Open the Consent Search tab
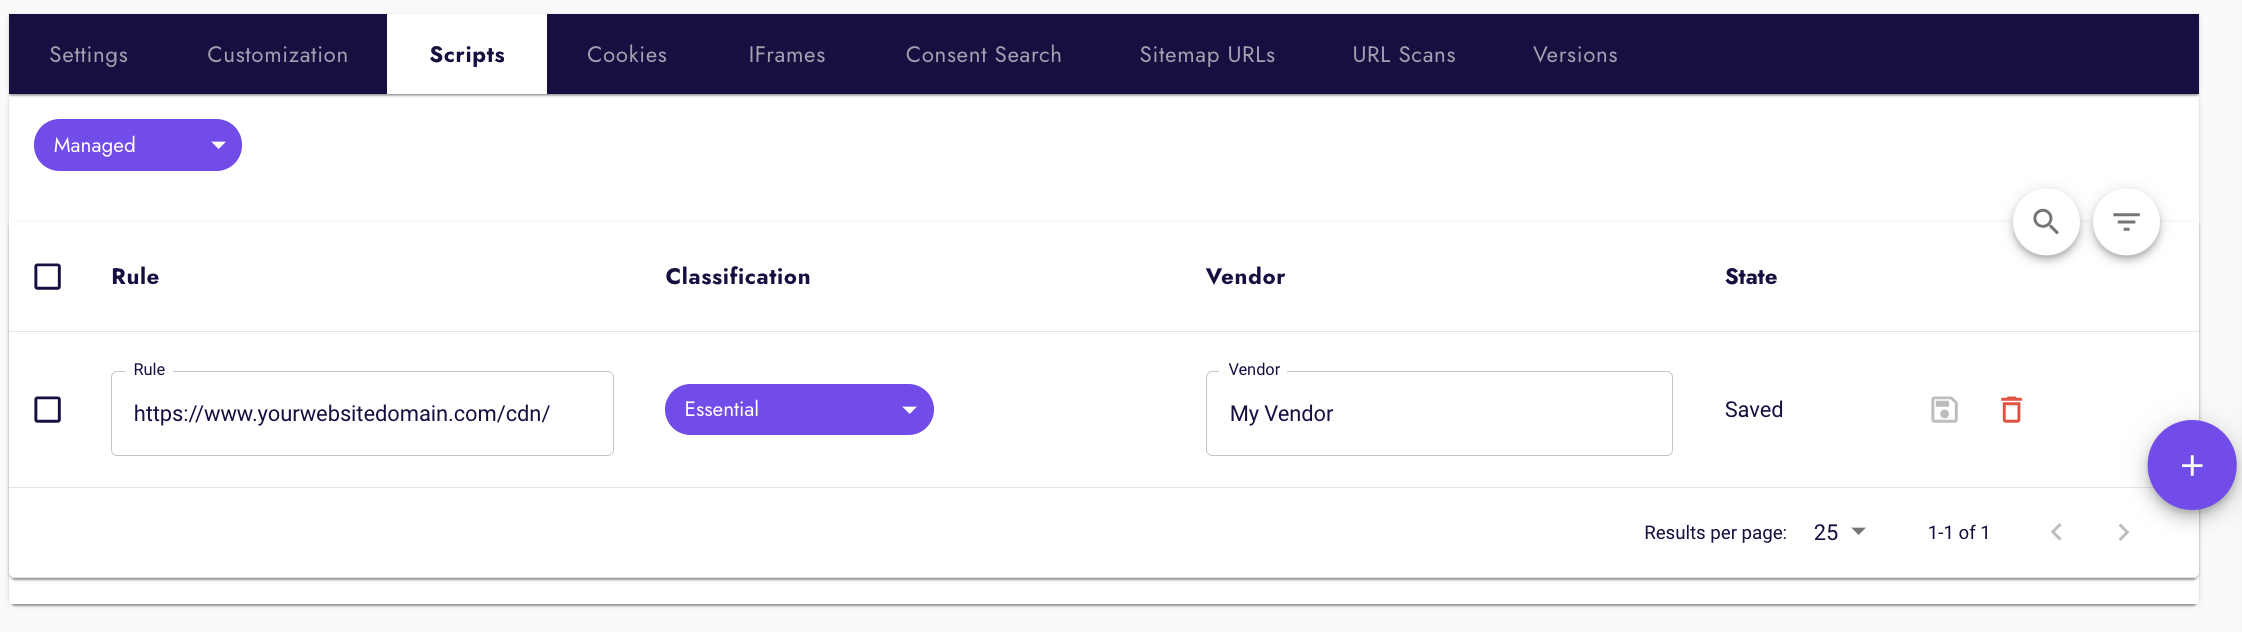This screenshot has height=632, width=2242. pyautogui.click(x=983, y=55)
